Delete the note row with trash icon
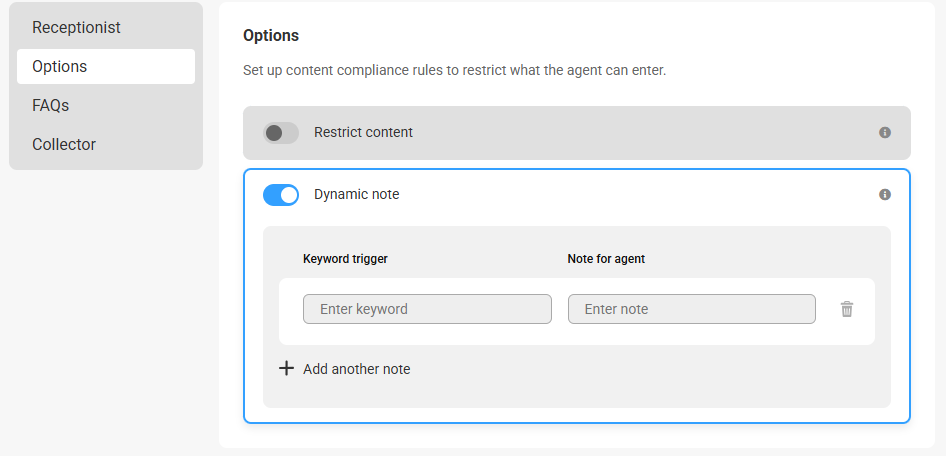Viewport: 946px width, 456px height. 847,309
